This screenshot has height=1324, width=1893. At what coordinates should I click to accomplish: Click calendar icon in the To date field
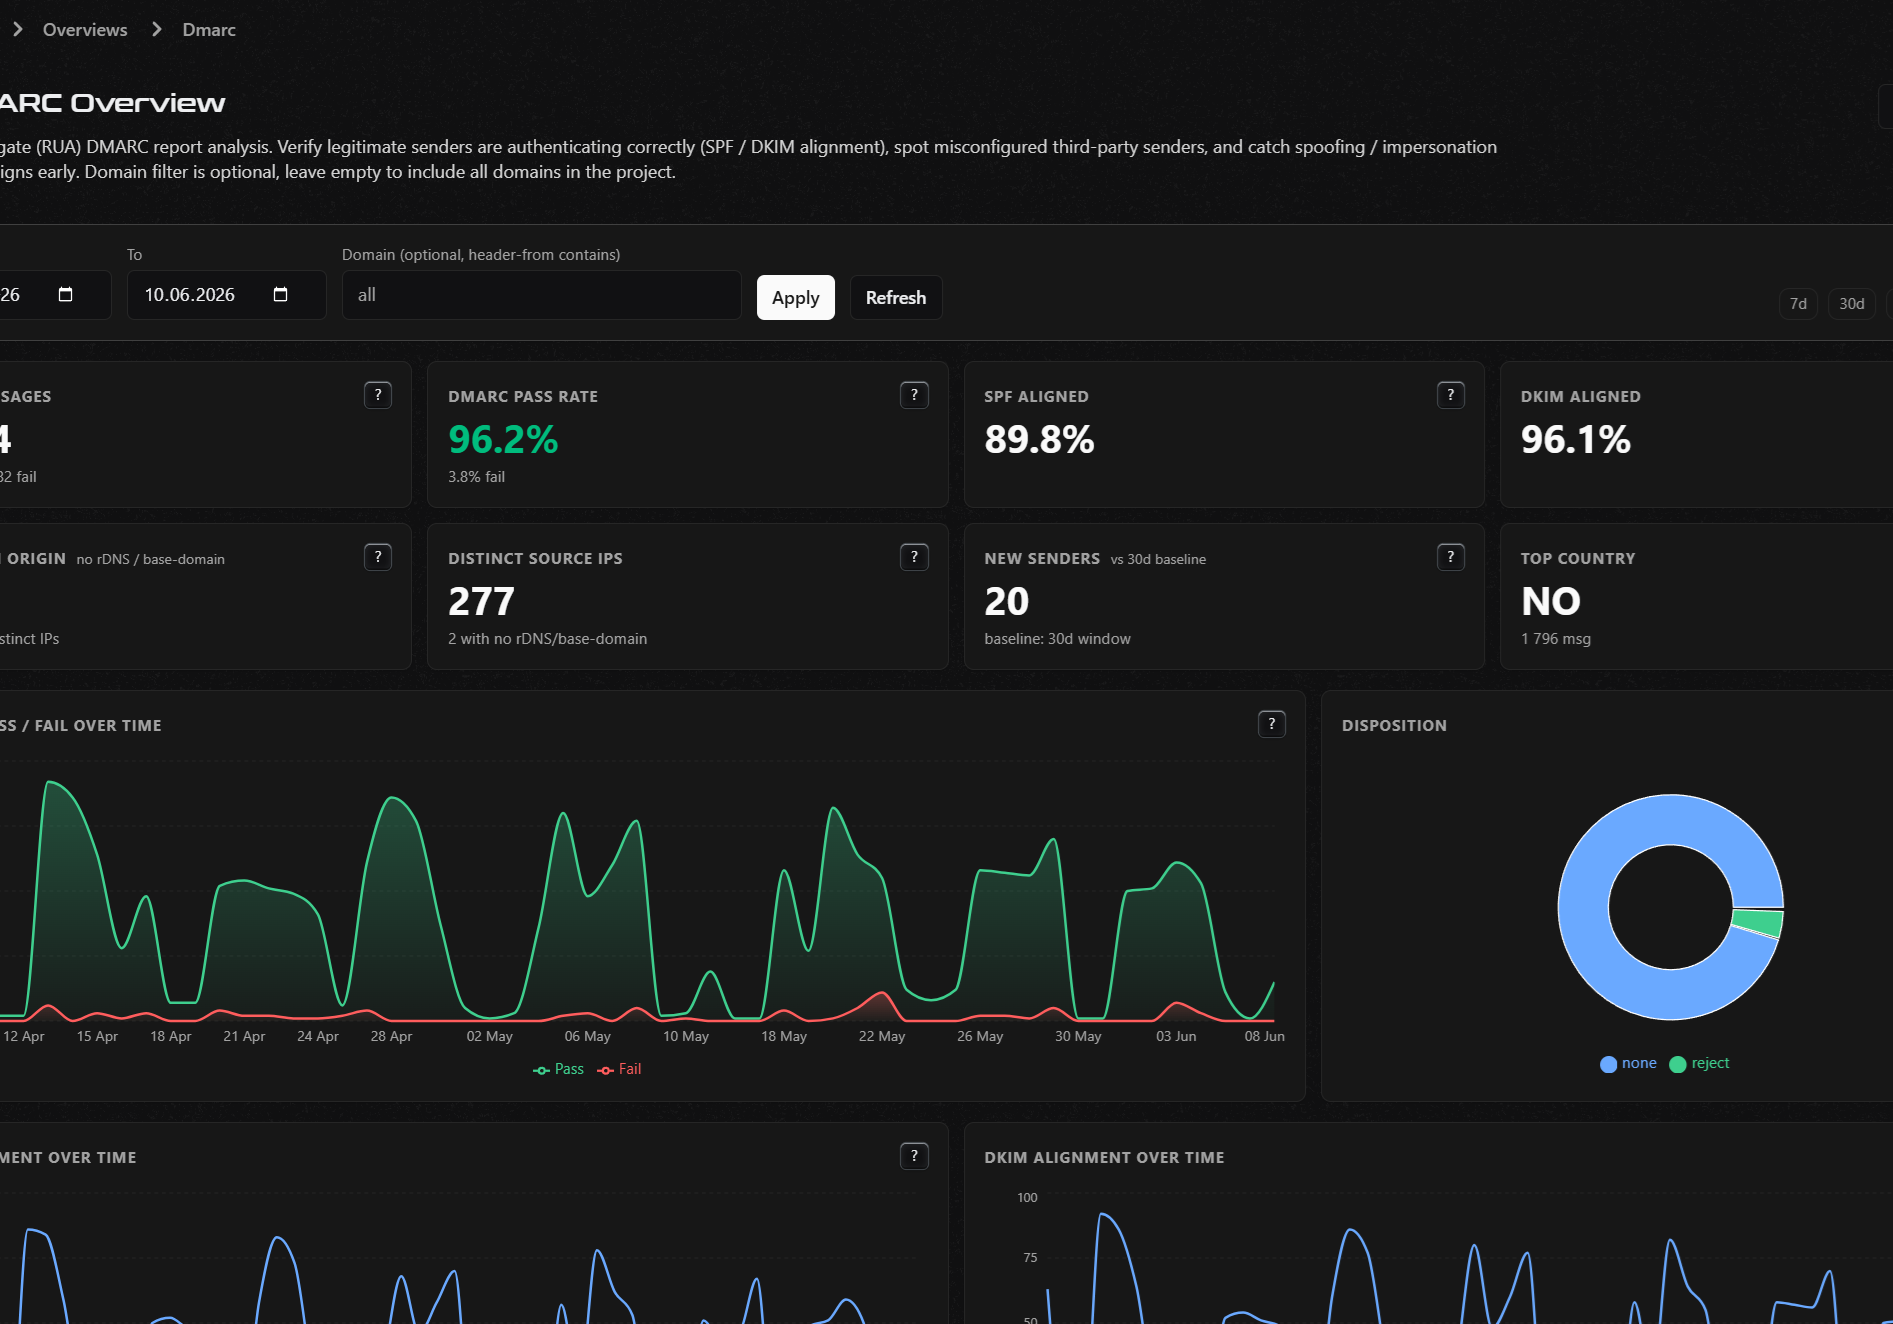(281, 295)
